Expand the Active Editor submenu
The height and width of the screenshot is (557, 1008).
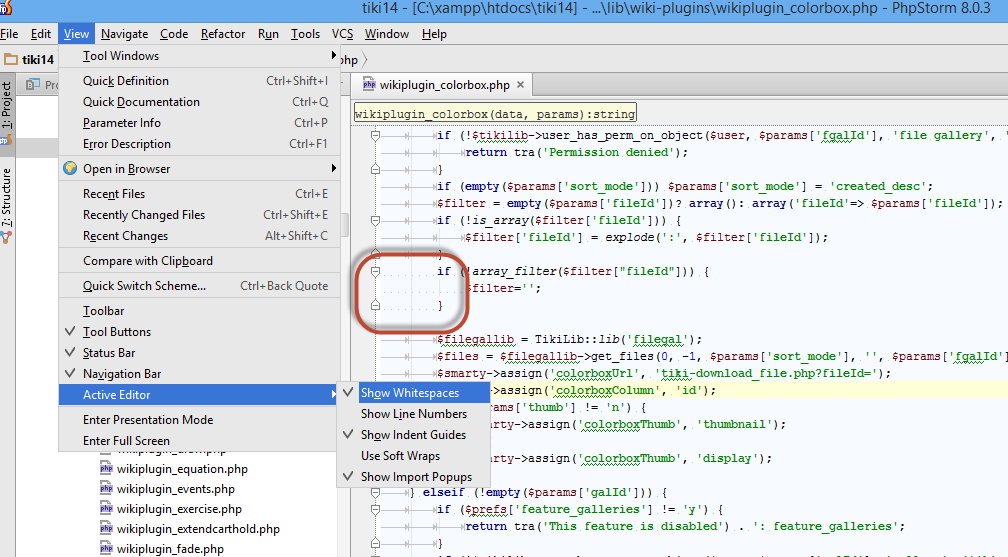(199, 395)
